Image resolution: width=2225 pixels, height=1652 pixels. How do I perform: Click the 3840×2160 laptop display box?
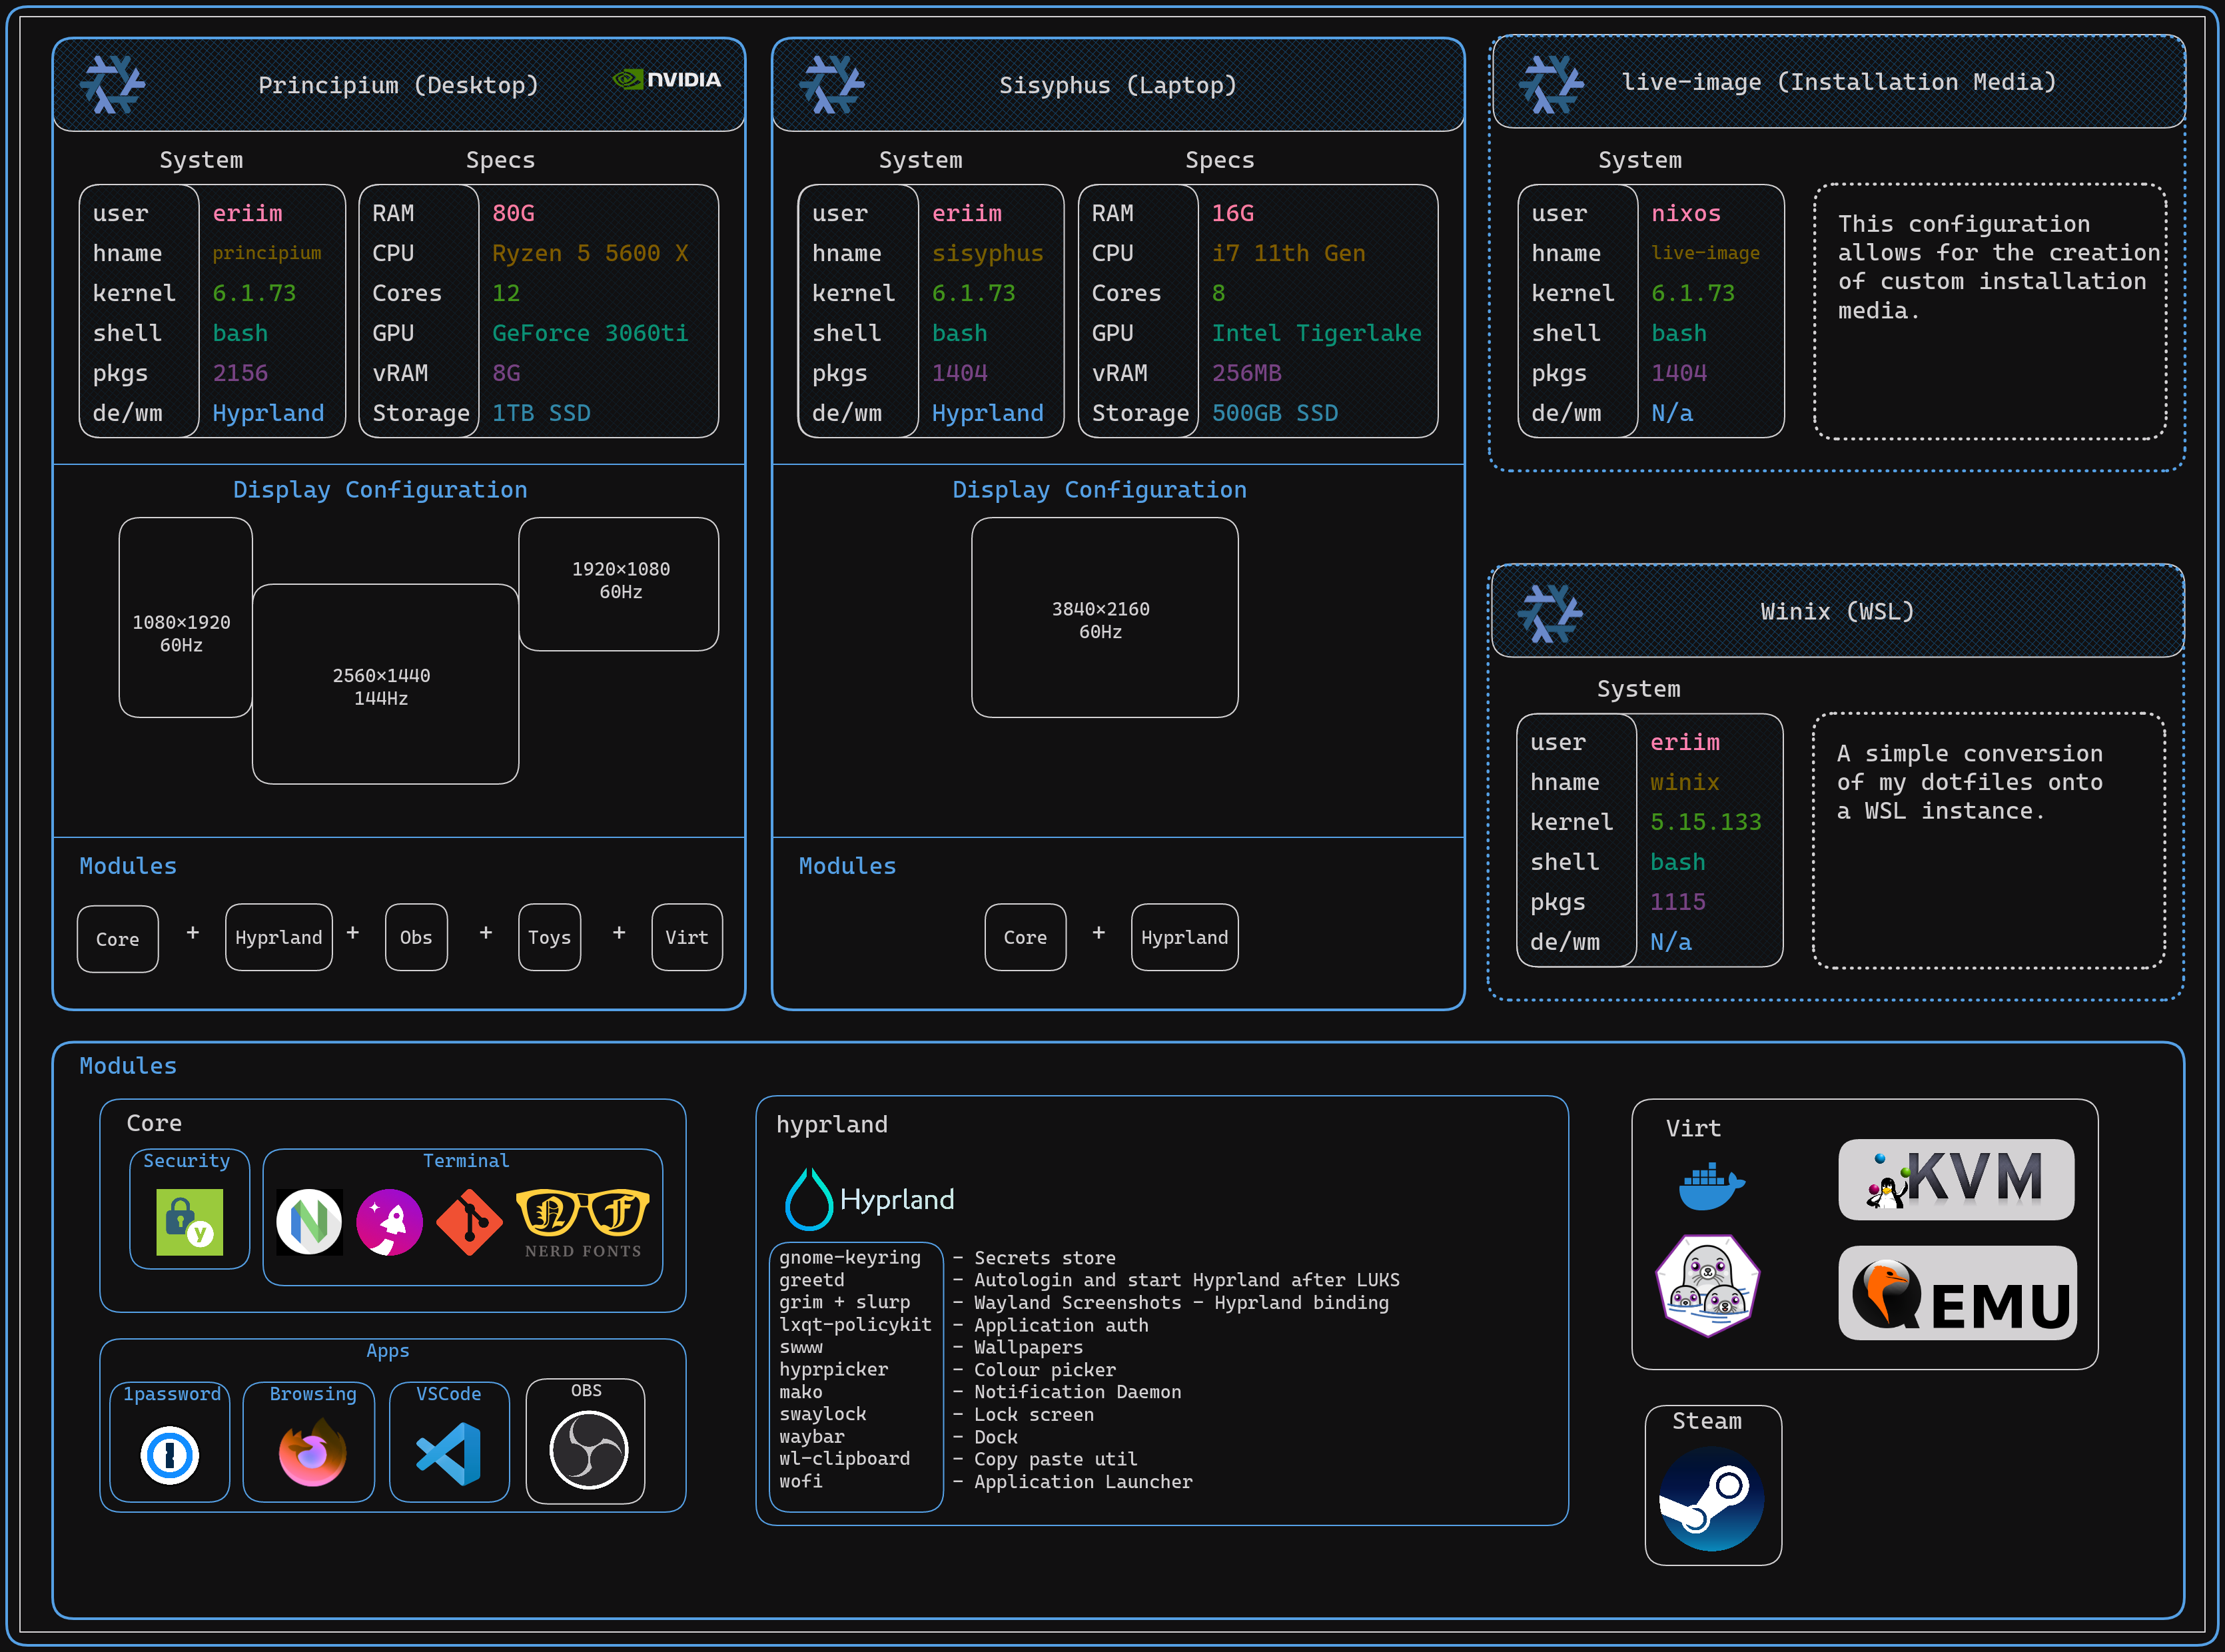1104,618
